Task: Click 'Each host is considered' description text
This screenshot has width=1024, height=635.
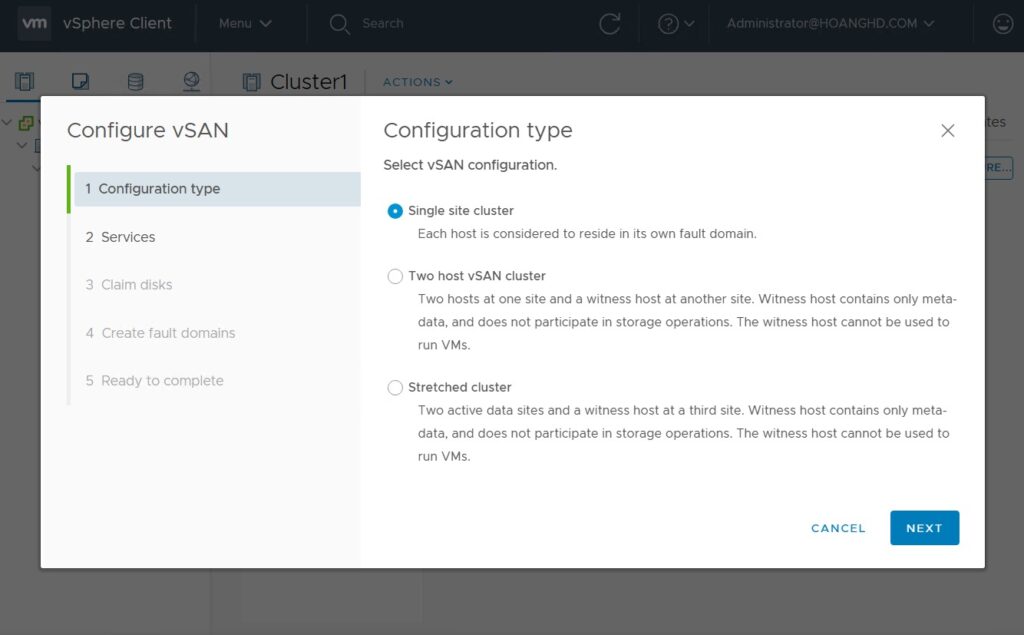Action: coord(587,234)
